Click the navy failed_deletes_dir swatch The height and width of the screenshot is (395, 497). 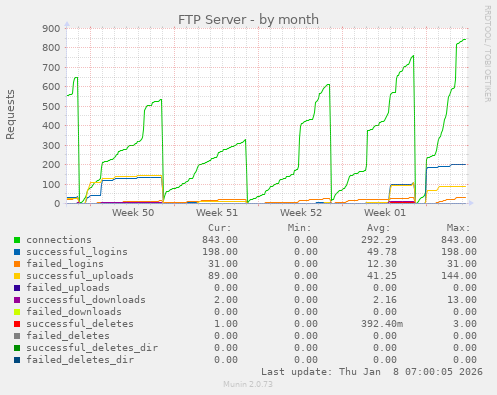(x=17, y=360)
